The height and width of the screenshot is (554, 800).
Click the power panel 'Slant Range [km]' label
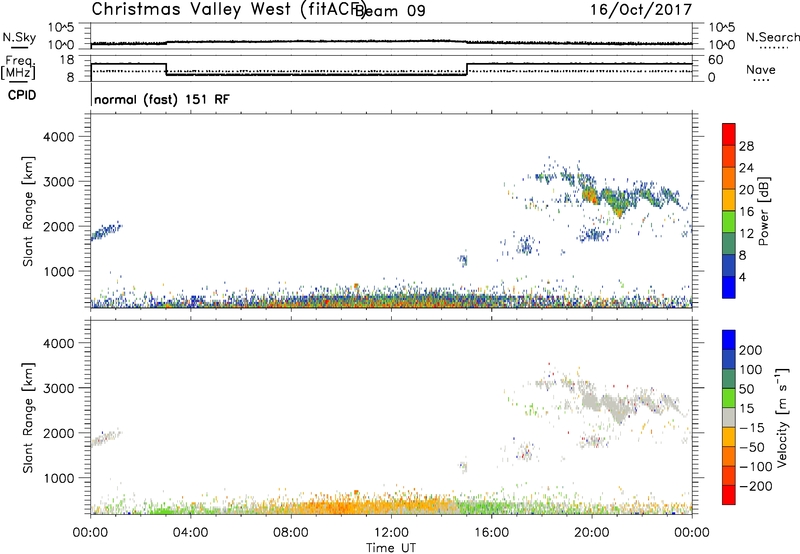point(28,211)
